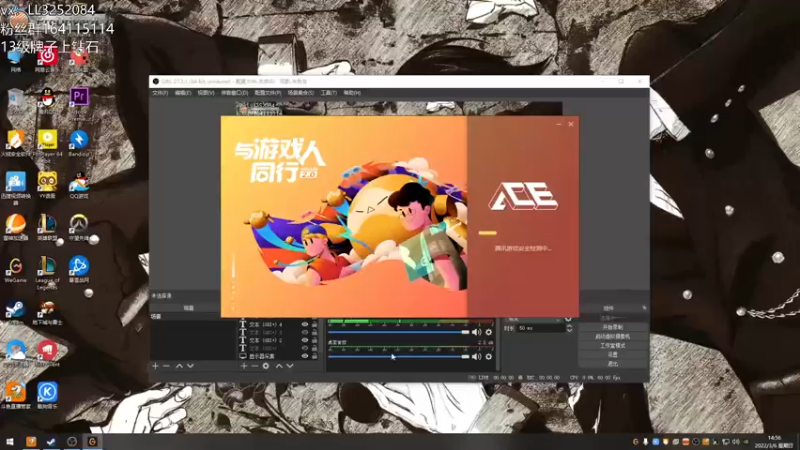Open the 视图(V) menu in OBS

pos(206,93)
